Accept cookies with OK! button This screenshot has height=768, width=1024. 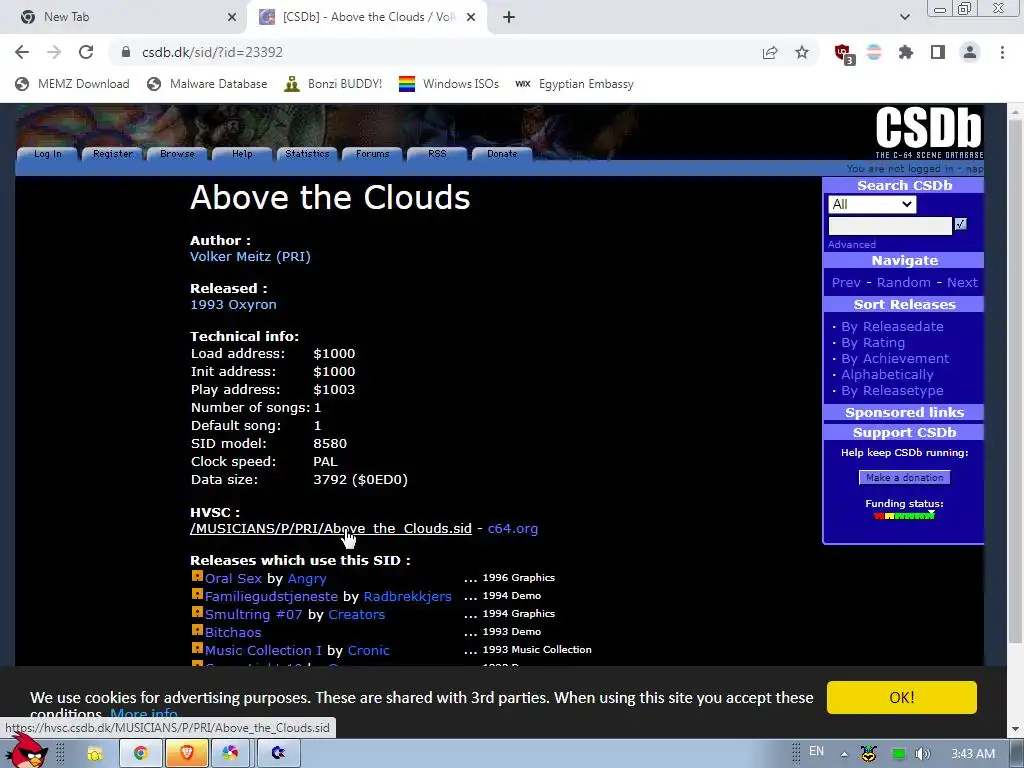point(901,697)
